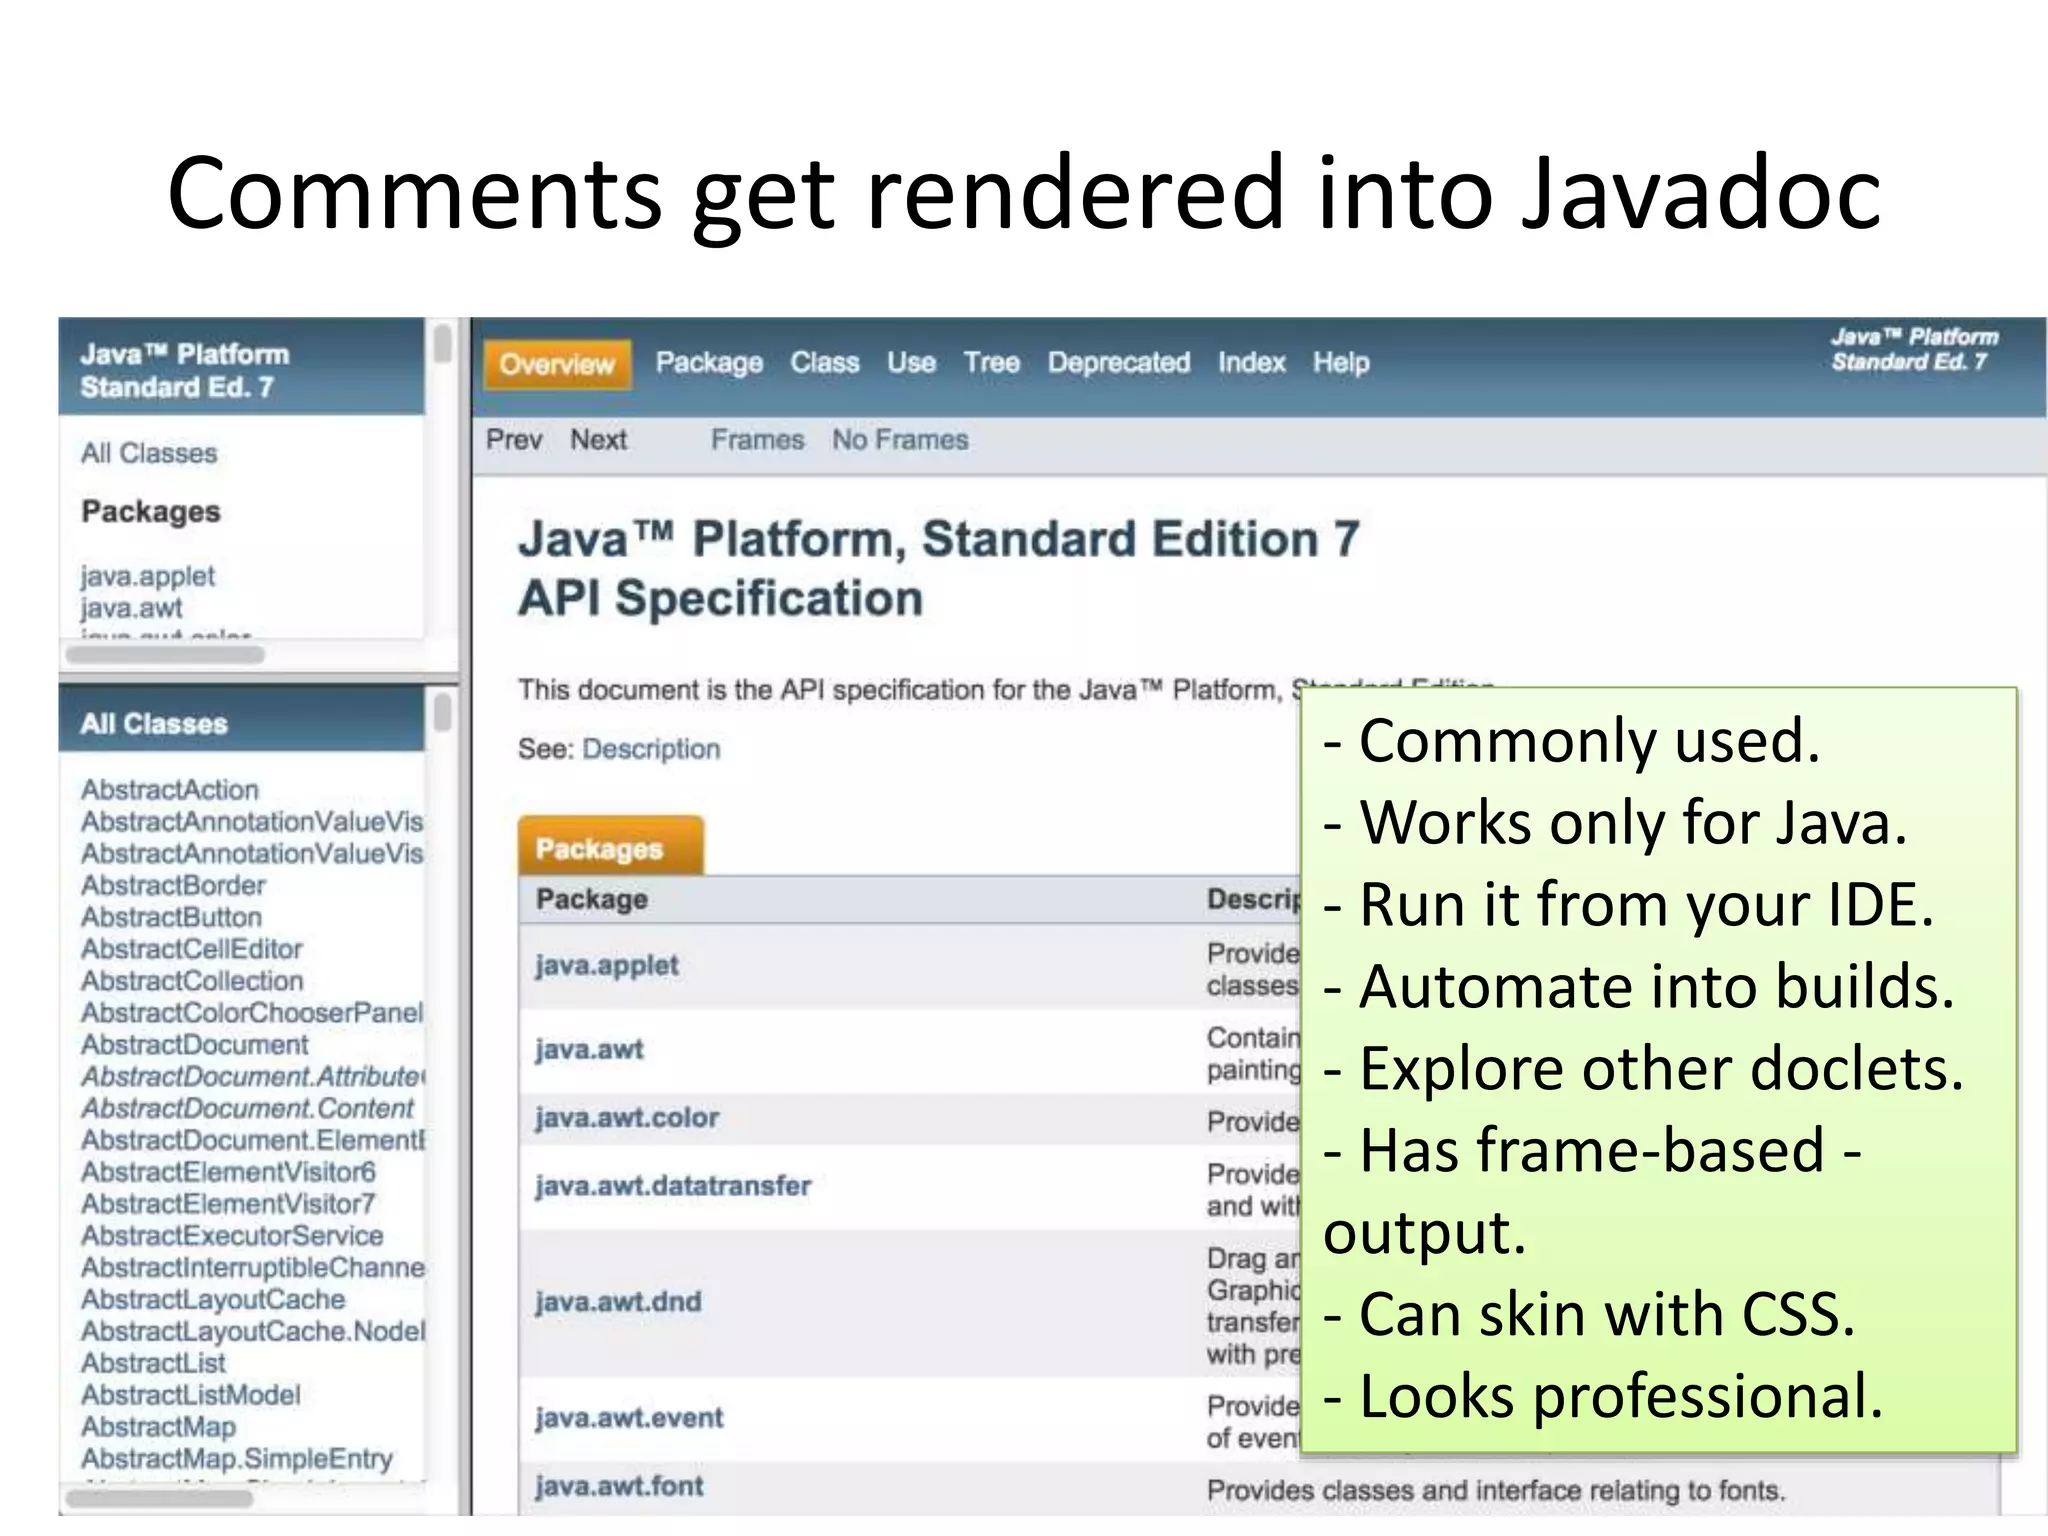The width and height of the screenshot is (2048, 1536).
Task: Open the Index tab
Action: [x=1251, y=363]
